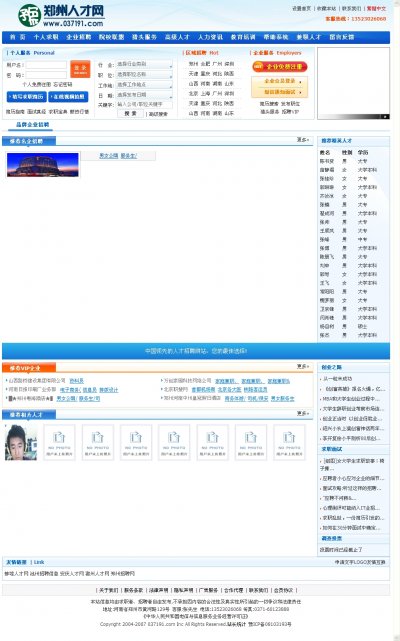The image size is (400, 641).
Task: Open the 职位 position dropdown
Action: click(144, 75)
